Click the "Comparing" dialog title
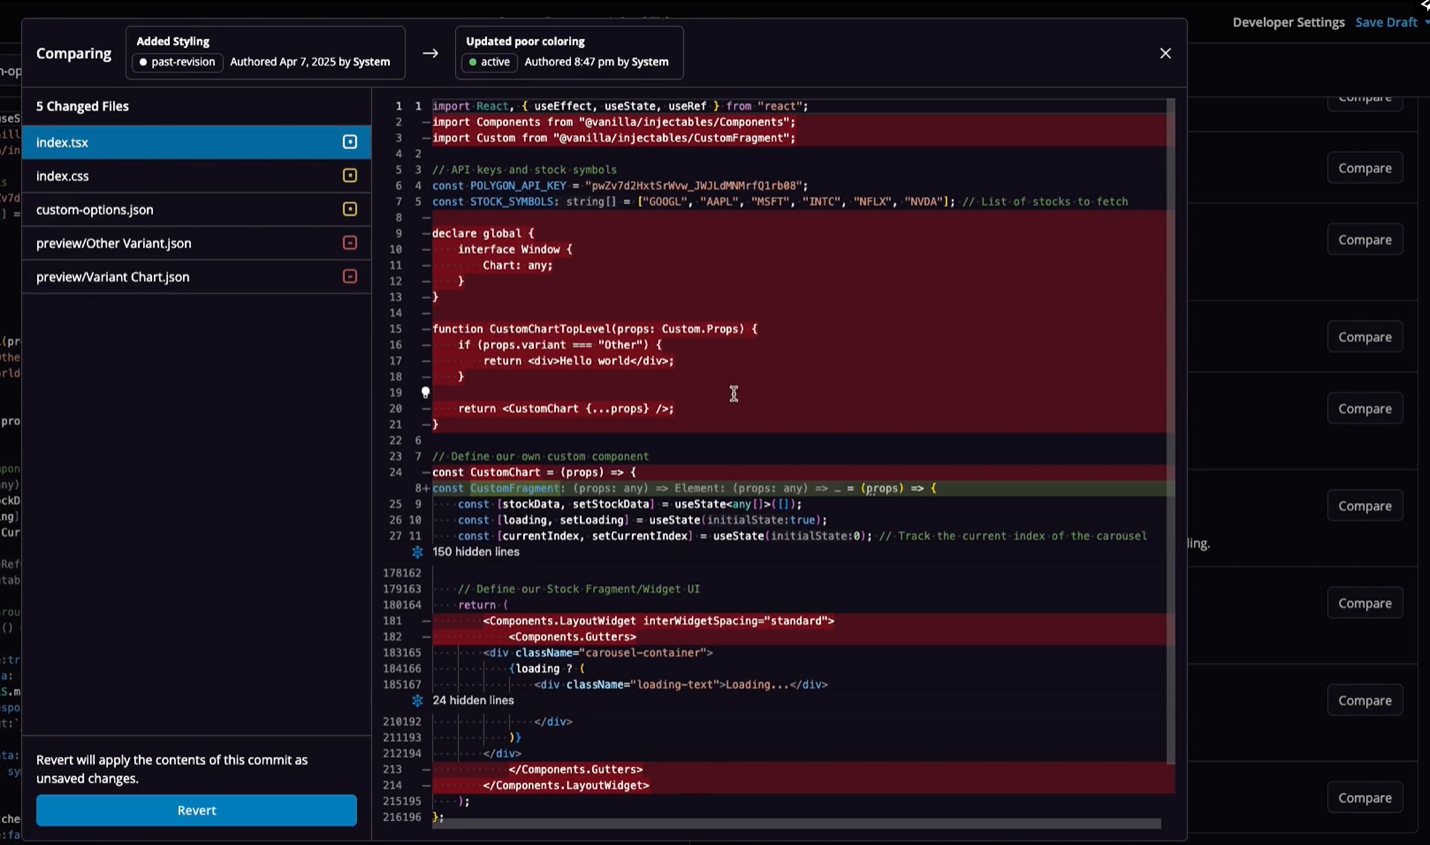 (74, 53)
